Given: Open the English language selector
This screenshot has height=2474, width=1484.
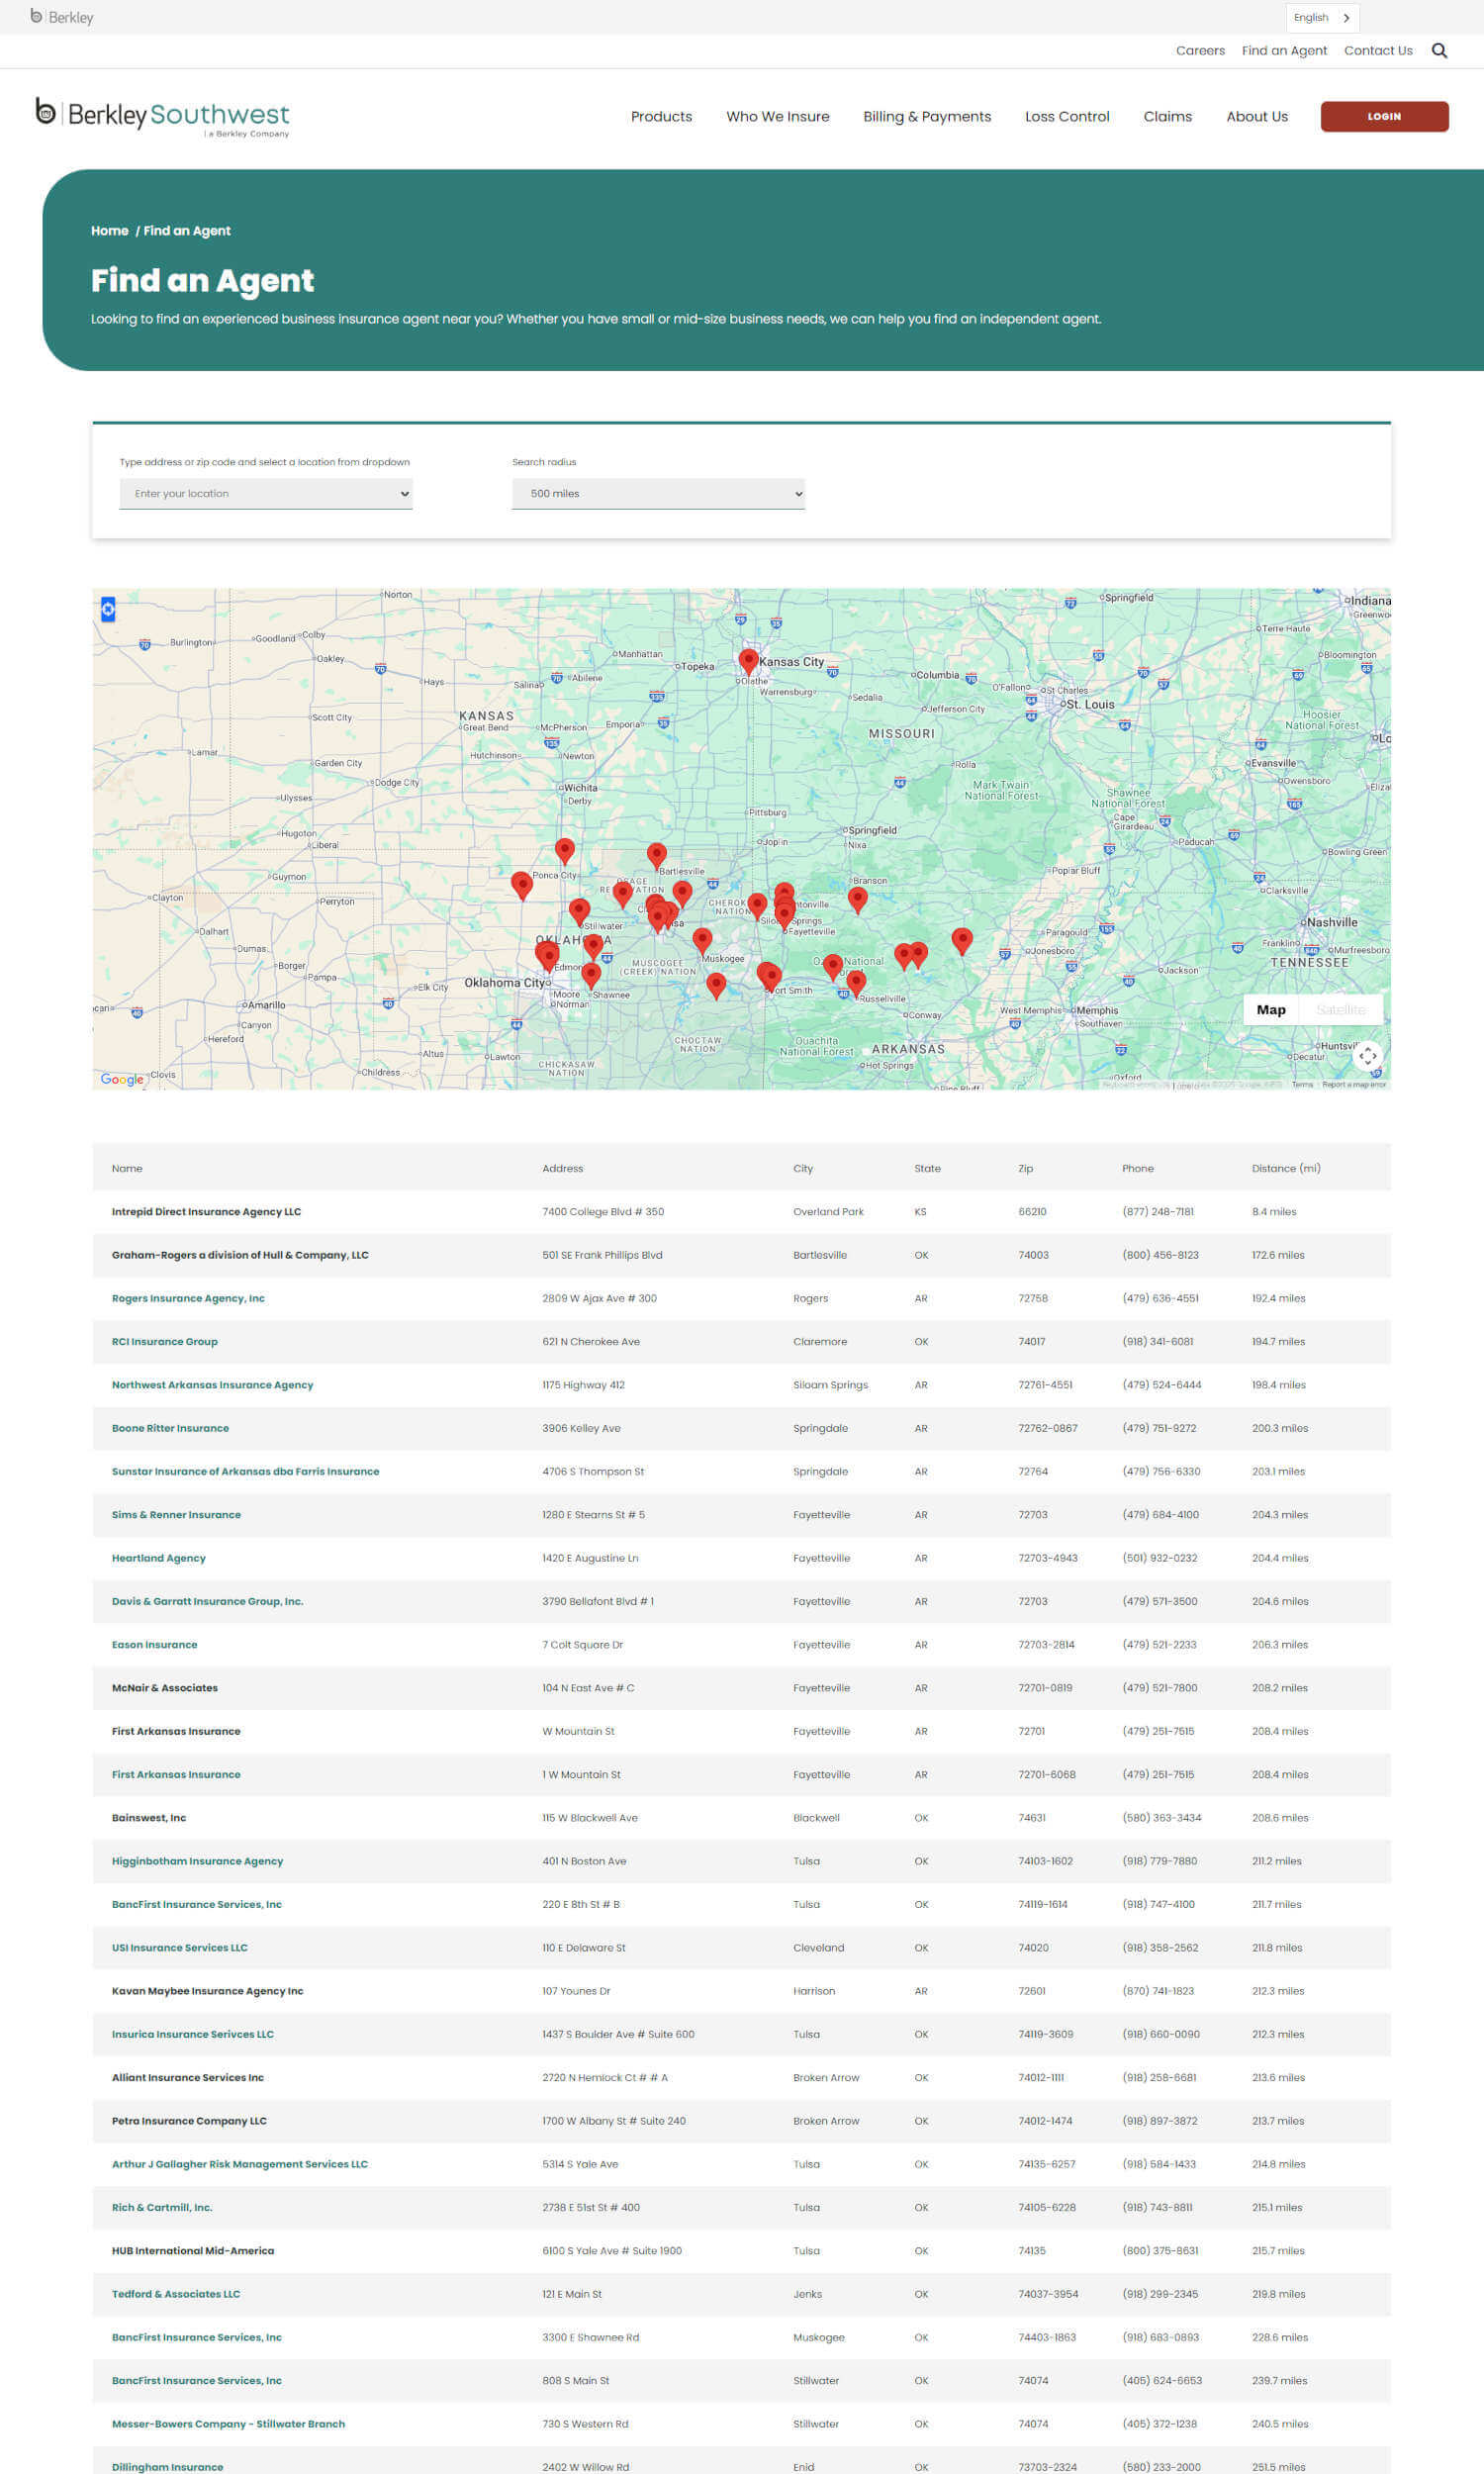Looking at the screenshot, I should [1321, 17].
